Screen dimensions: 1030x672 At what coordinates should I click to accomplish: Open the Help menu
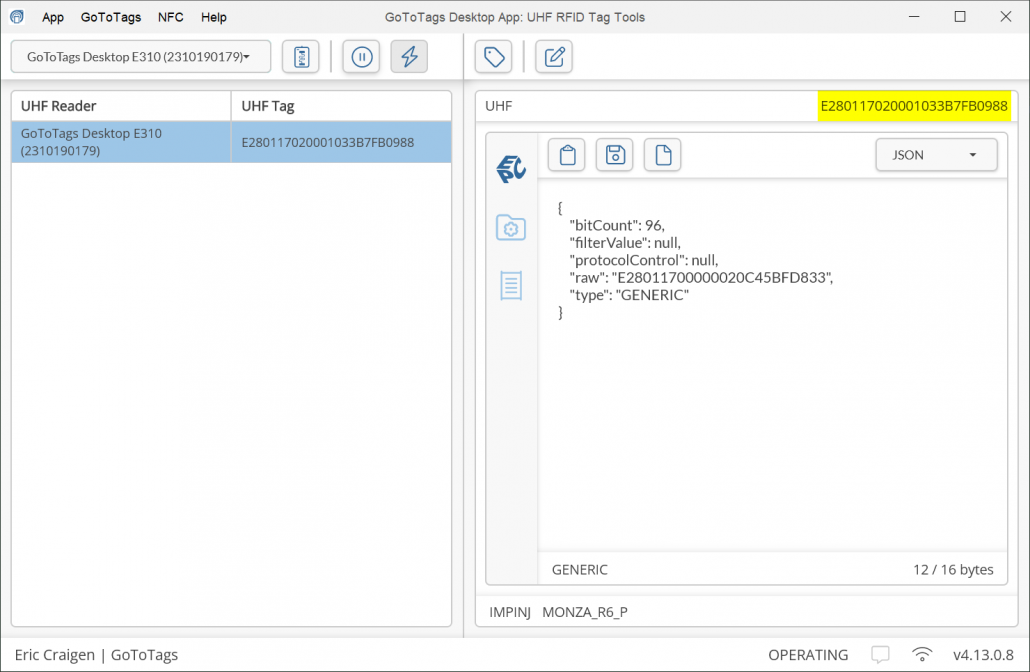214,17
